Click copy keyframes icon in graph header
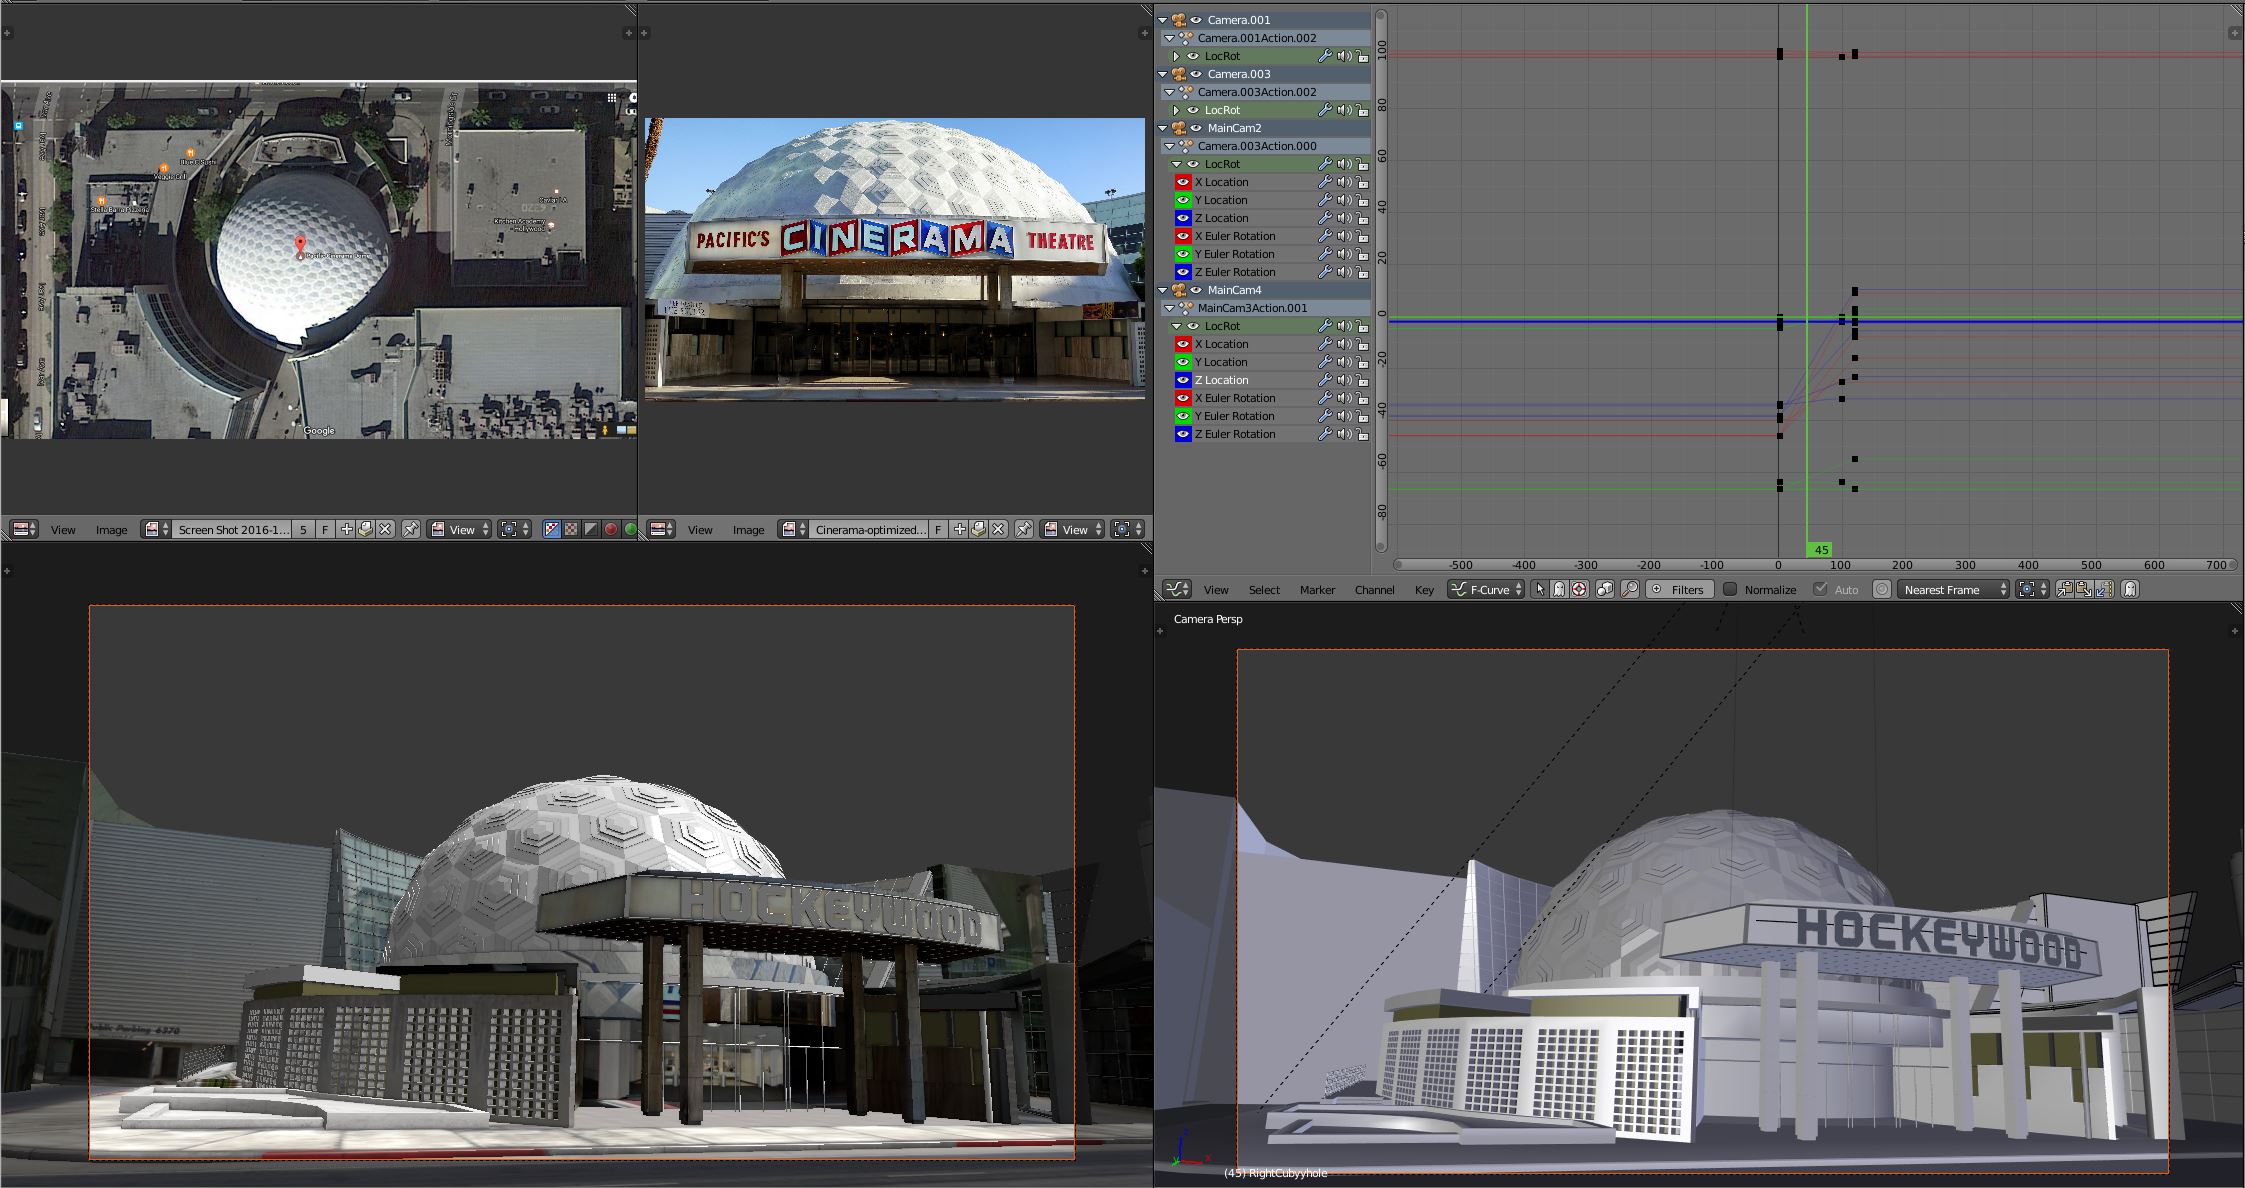Viewport: 2245px width, 1188px height. (x=2064, y=590)
